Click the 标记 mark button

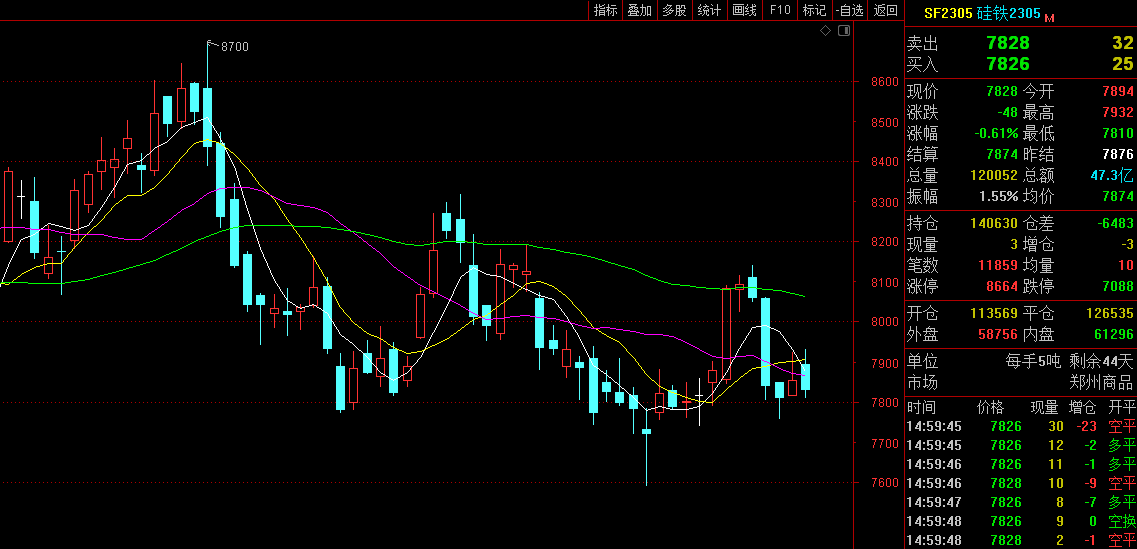(814, 10)
